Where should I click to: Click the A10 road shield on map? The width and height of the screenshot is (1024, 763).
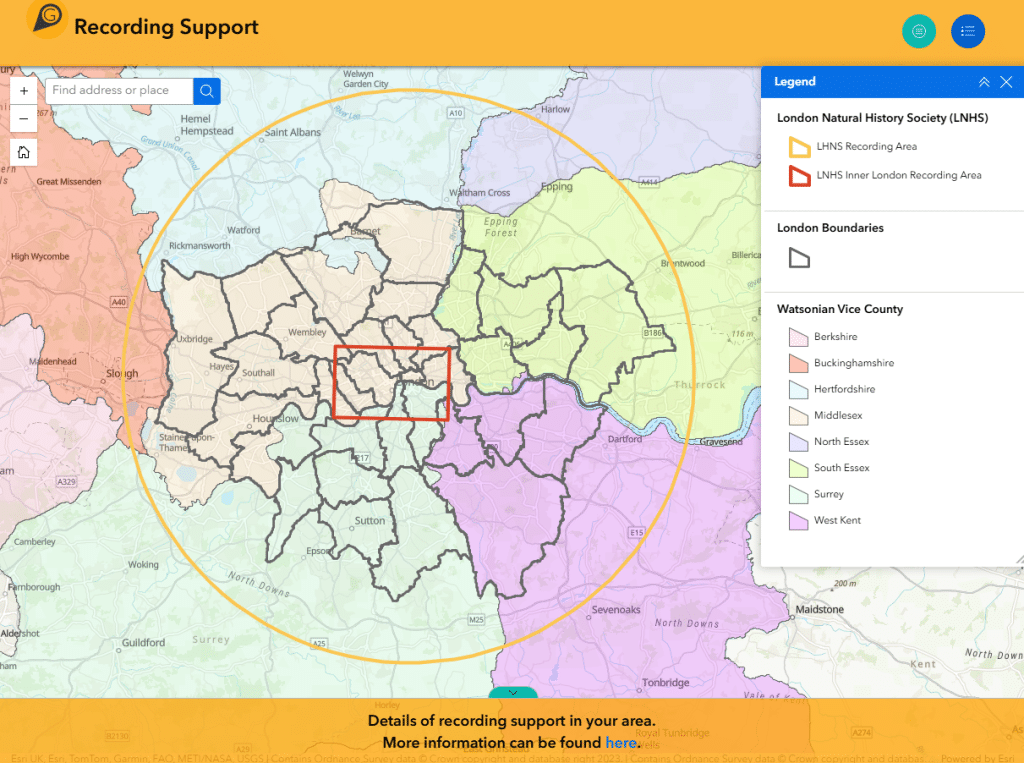pyautogui.click(x=456, y=113)
